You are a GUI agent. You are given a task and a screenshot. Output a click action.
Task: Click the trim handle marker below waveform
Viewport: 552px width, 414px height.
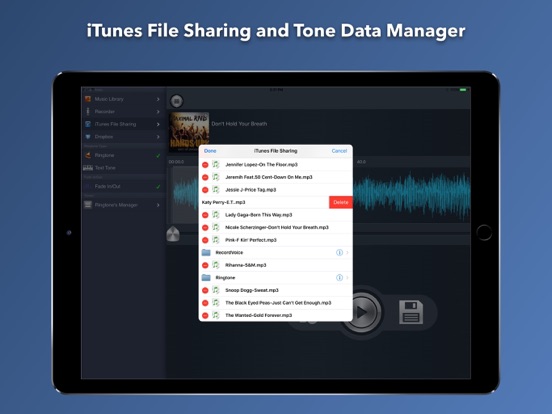173,234
